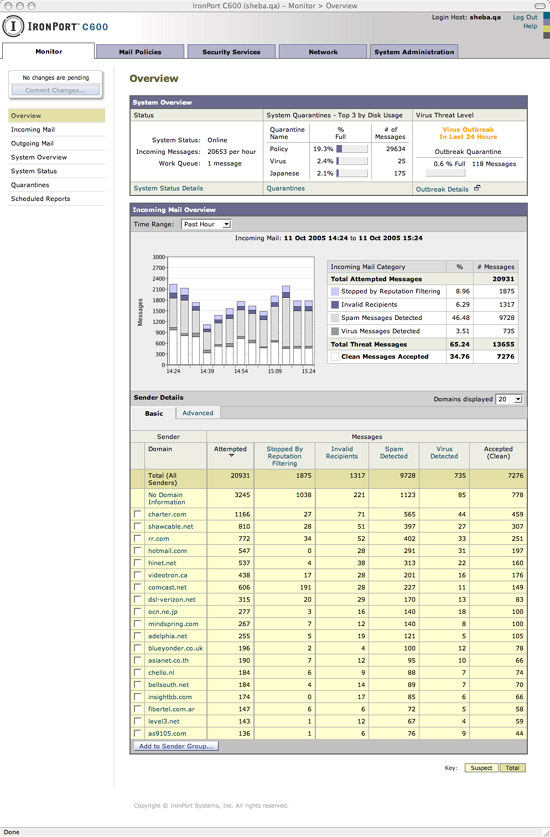Check the dsl-verizon.net checkbox
The image size is (550, 837).
(x=138, y=599)
